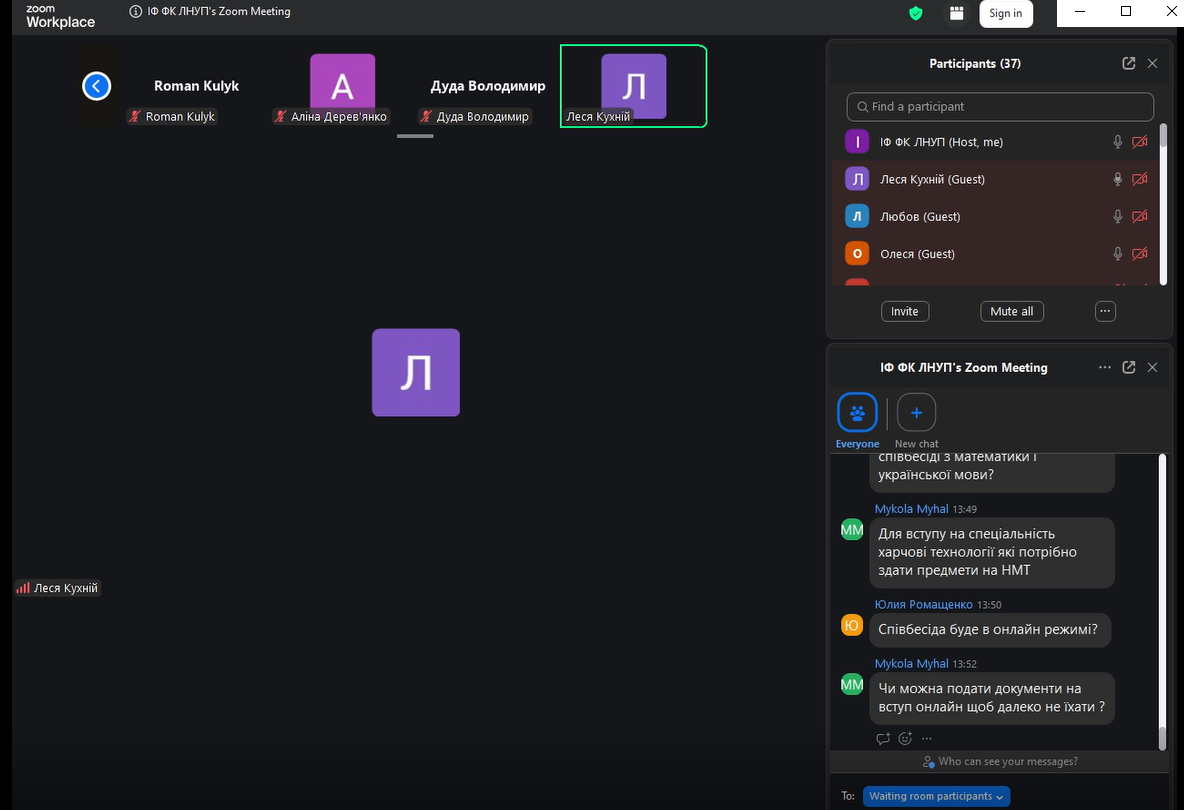Select the Everyone chat tab
Image resolution: width=1184 pixels, height=810 pixels.
pos(857,413)
